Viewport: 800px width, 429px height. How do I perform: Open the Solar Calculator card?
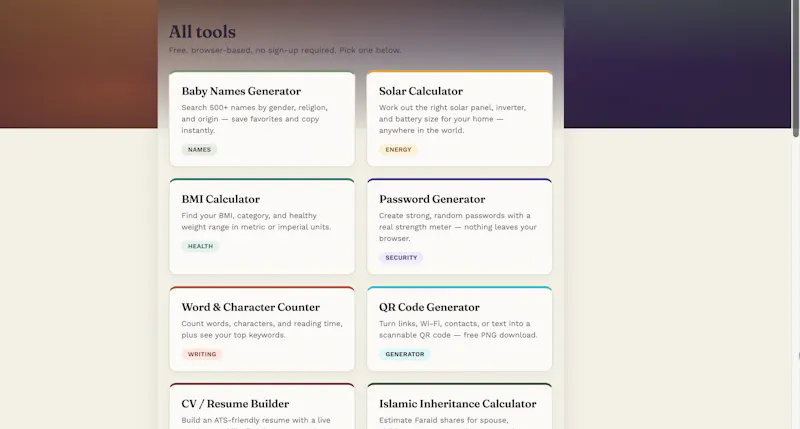point(459,118)
